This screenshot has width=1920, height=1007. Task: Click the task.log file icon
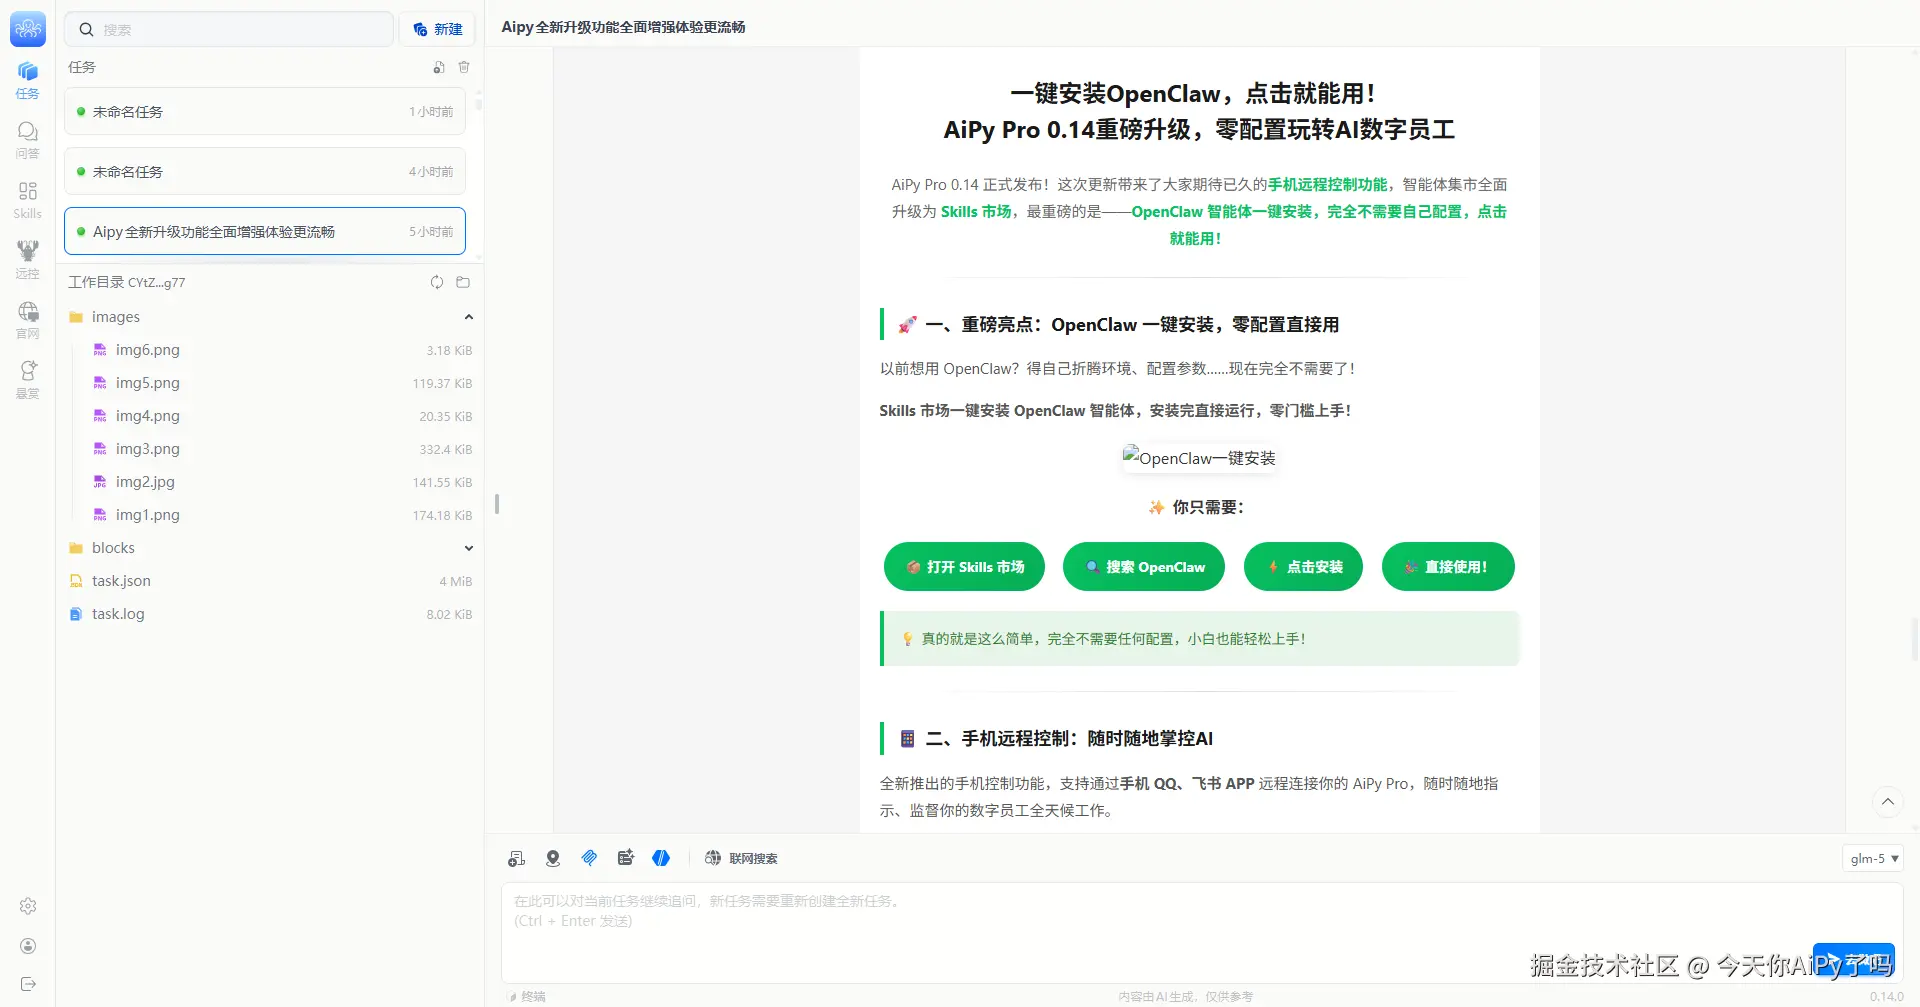click(x=76, y=614)
